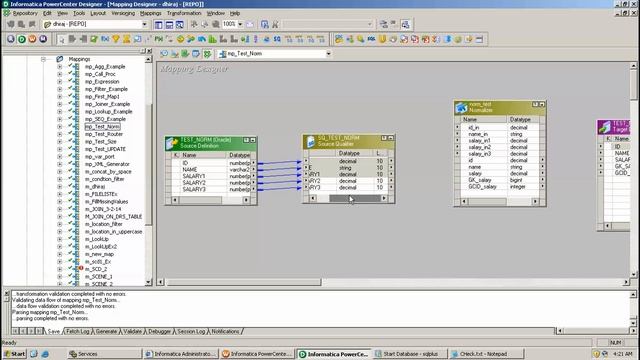Switch to the Notifications output tab

tap(225, 331)
